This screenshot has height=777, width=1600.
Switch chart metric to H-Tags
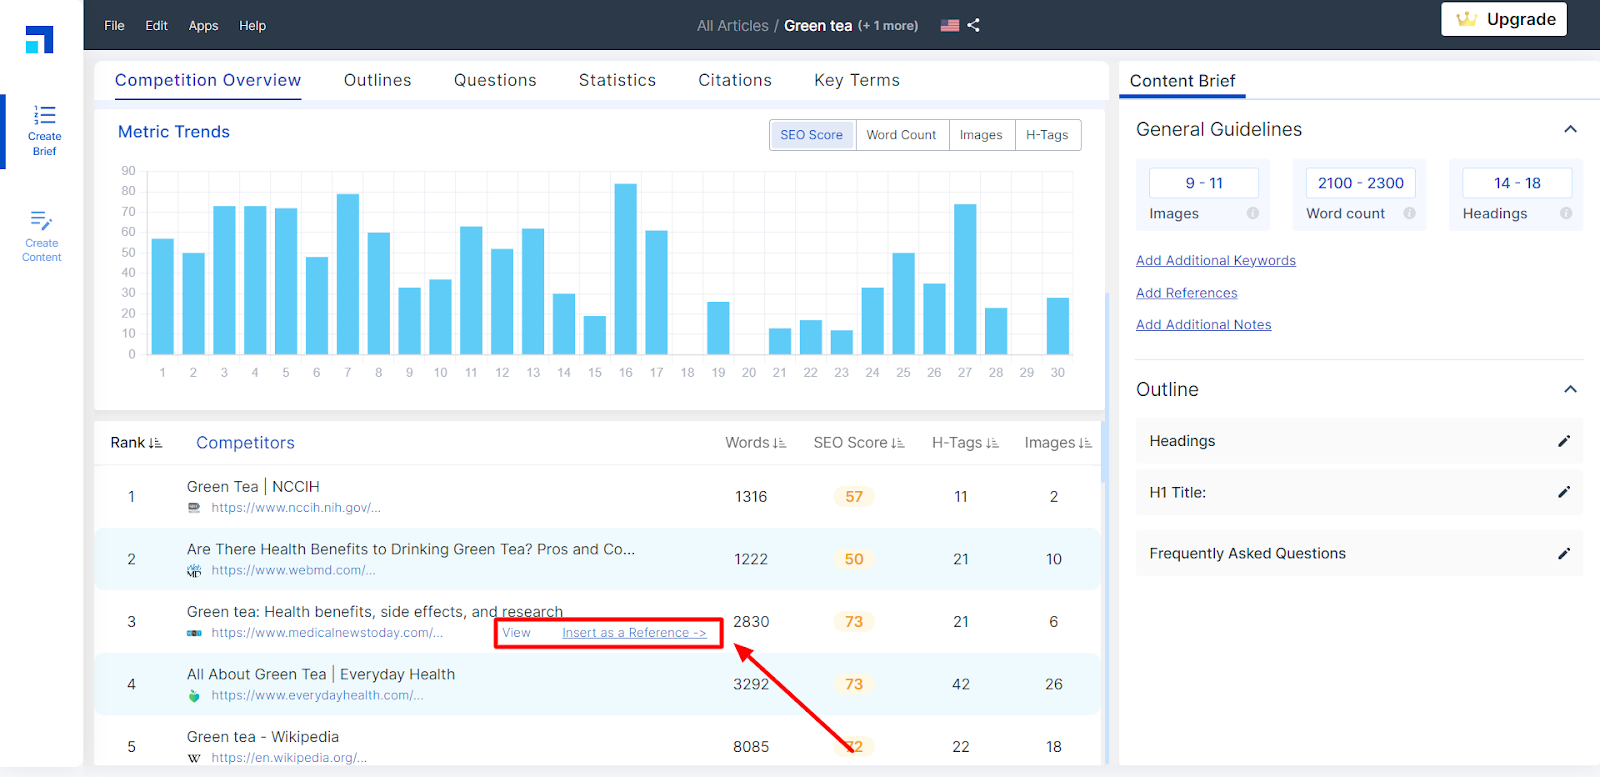(1047, 135)
